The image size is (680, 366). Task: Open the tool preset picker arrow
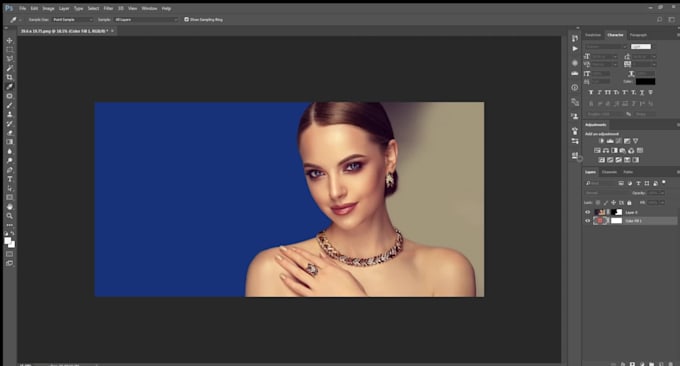pos(20,20)
